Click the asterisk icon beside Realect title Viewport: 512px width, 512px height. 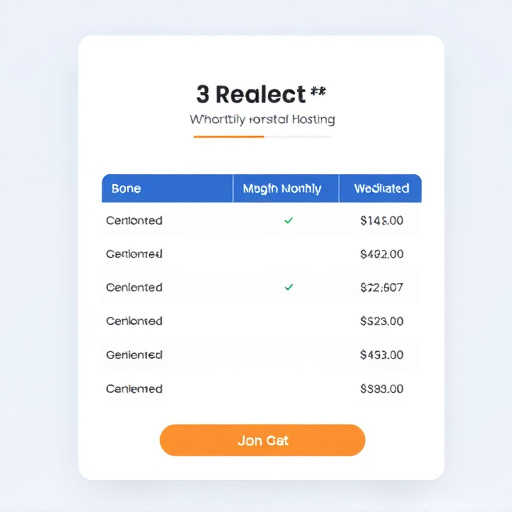point(318,91)
